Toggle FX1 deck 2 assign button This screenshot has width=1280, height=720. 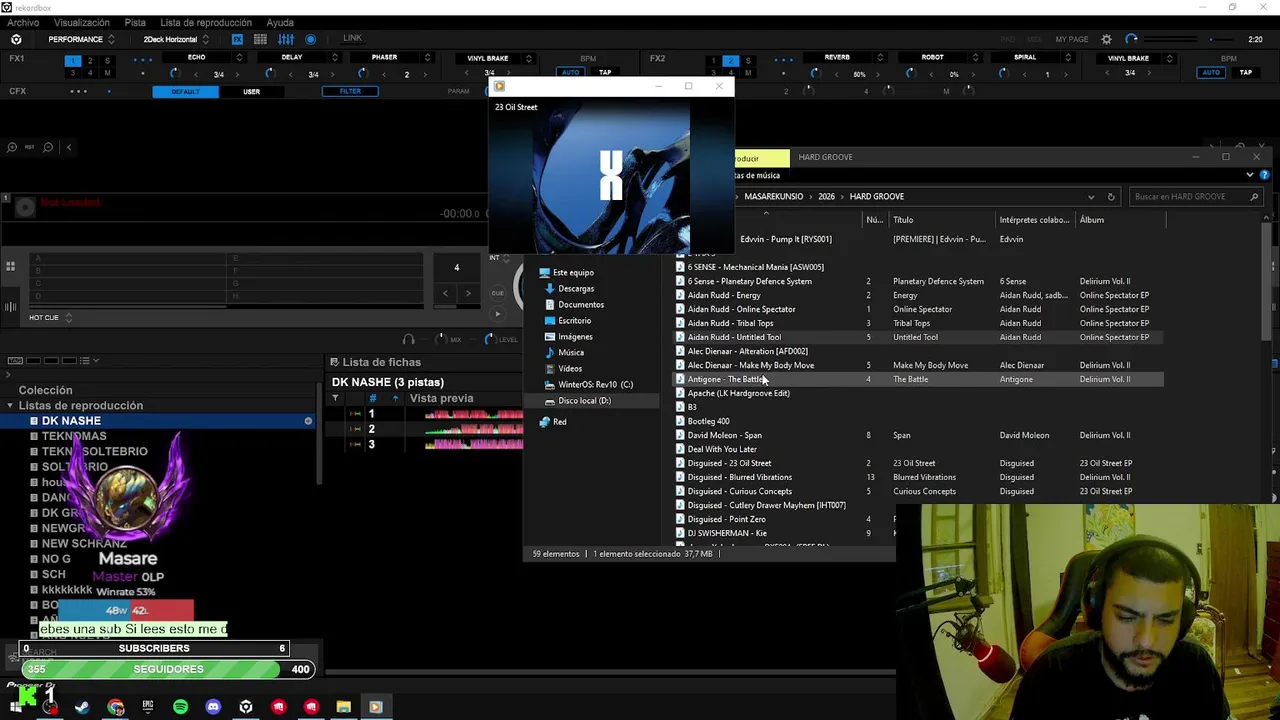(90, 61)
